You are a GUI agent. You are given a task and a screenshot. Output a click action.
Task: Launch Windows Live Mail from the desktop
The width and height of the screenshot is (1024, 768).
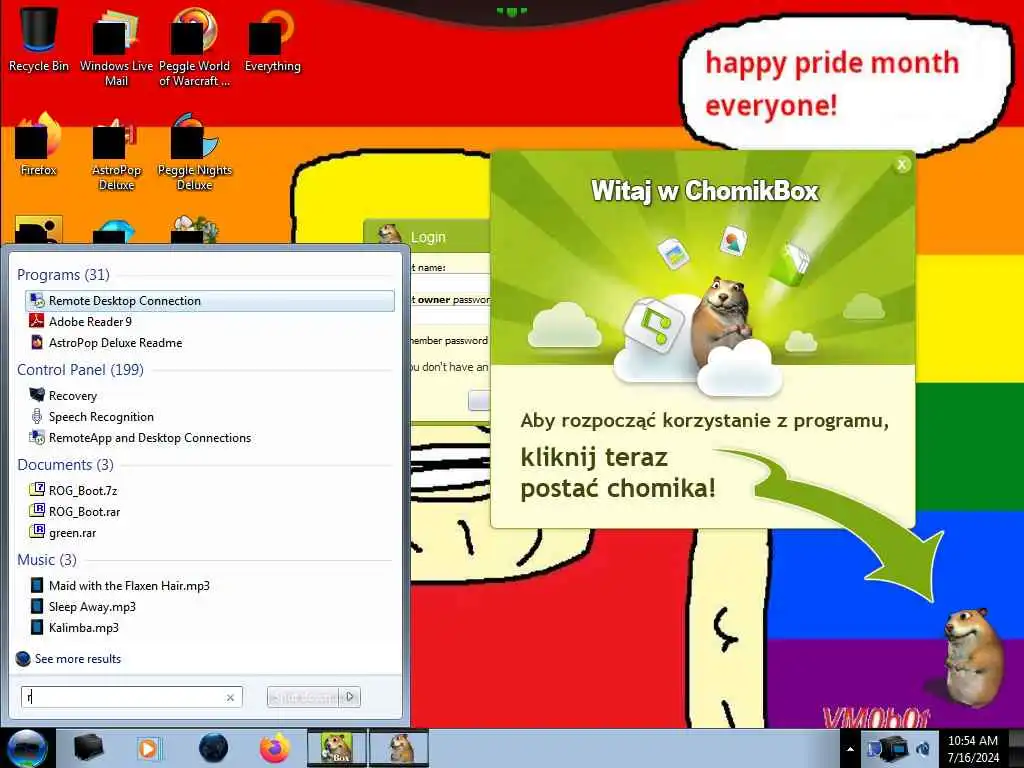[116, 47]
